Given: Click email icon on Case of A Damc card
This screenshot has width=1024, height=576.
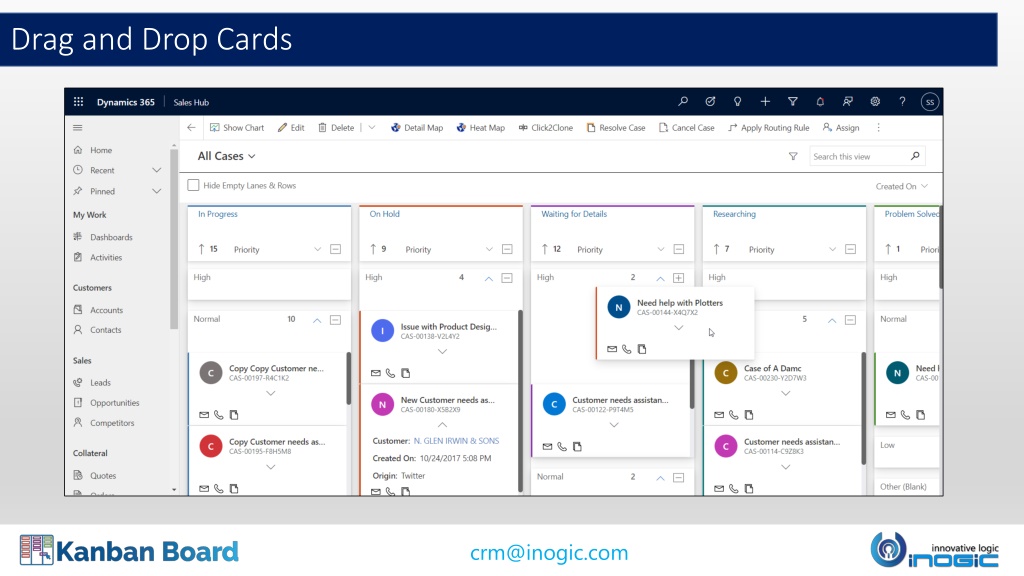Looking at the screenshot, I should (719, 415).
